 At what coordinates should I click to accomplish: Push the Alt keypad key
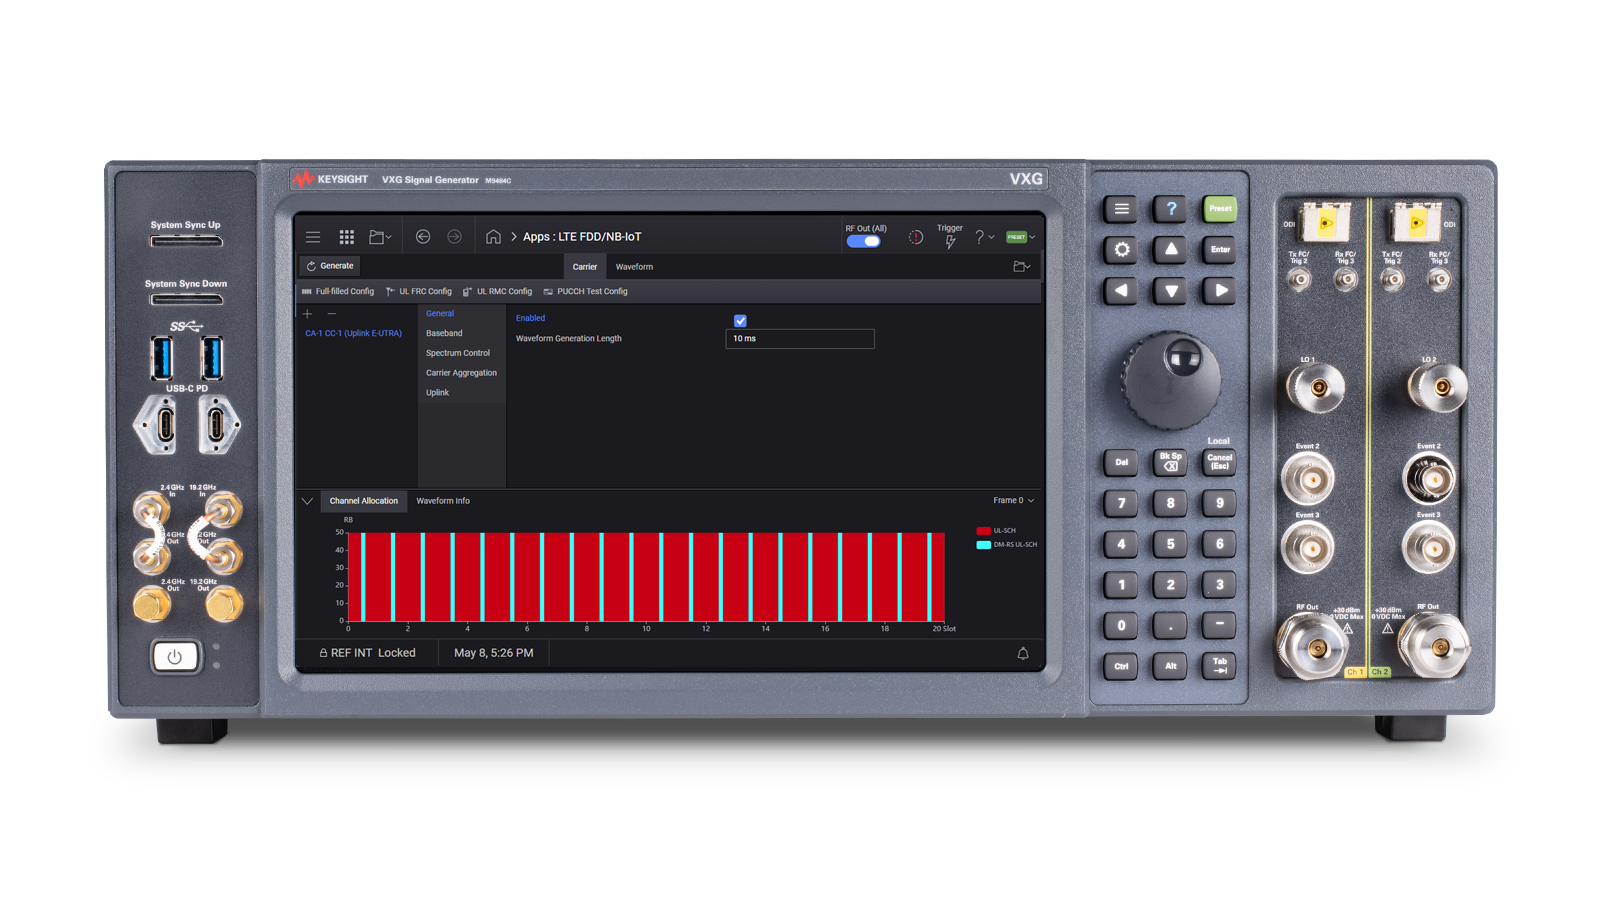[x=1171, y=666]
